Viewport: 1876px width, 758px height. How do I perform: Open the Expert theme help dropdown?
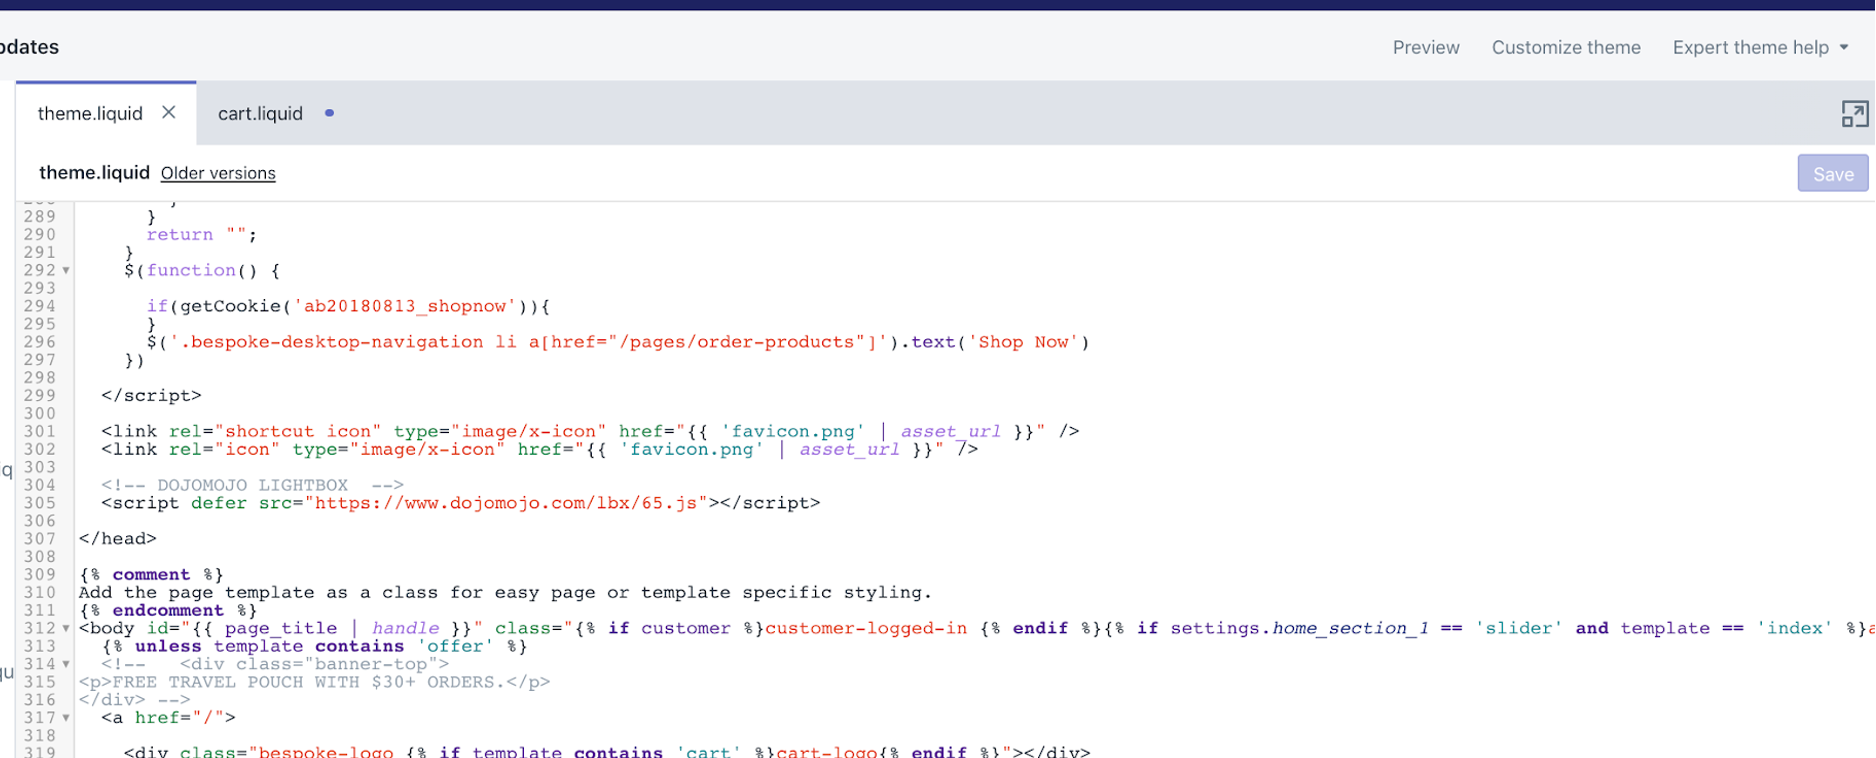coord(1760,47)
